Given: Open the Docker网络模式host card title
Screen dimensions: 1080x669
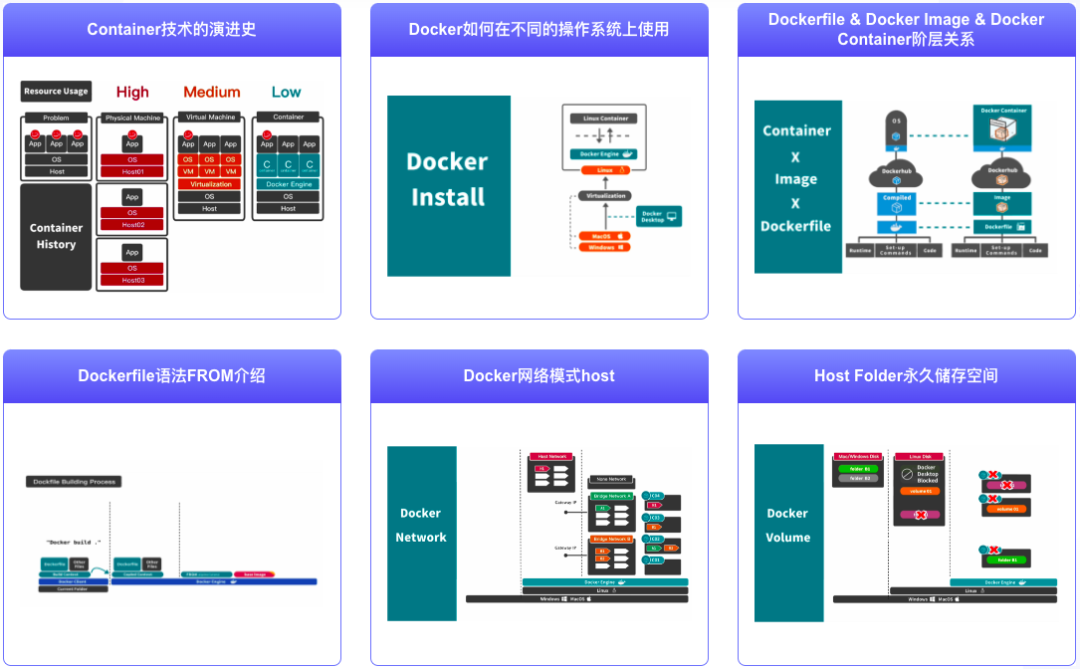Looking at the screenshot, I should click(x=539, y=375).
